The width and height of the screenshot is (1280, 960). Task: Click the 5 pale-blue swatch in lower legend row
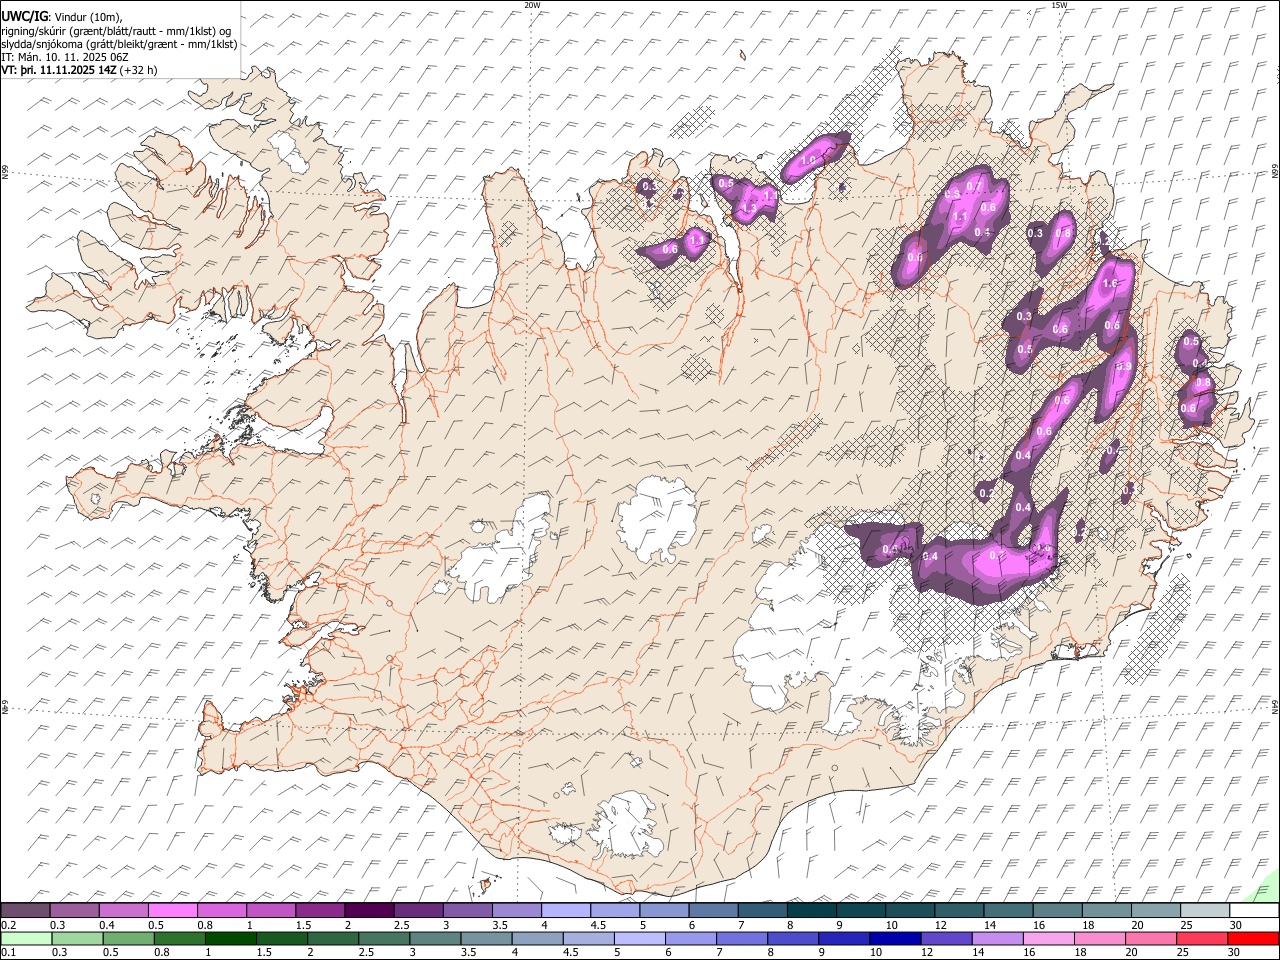(639, 938)
